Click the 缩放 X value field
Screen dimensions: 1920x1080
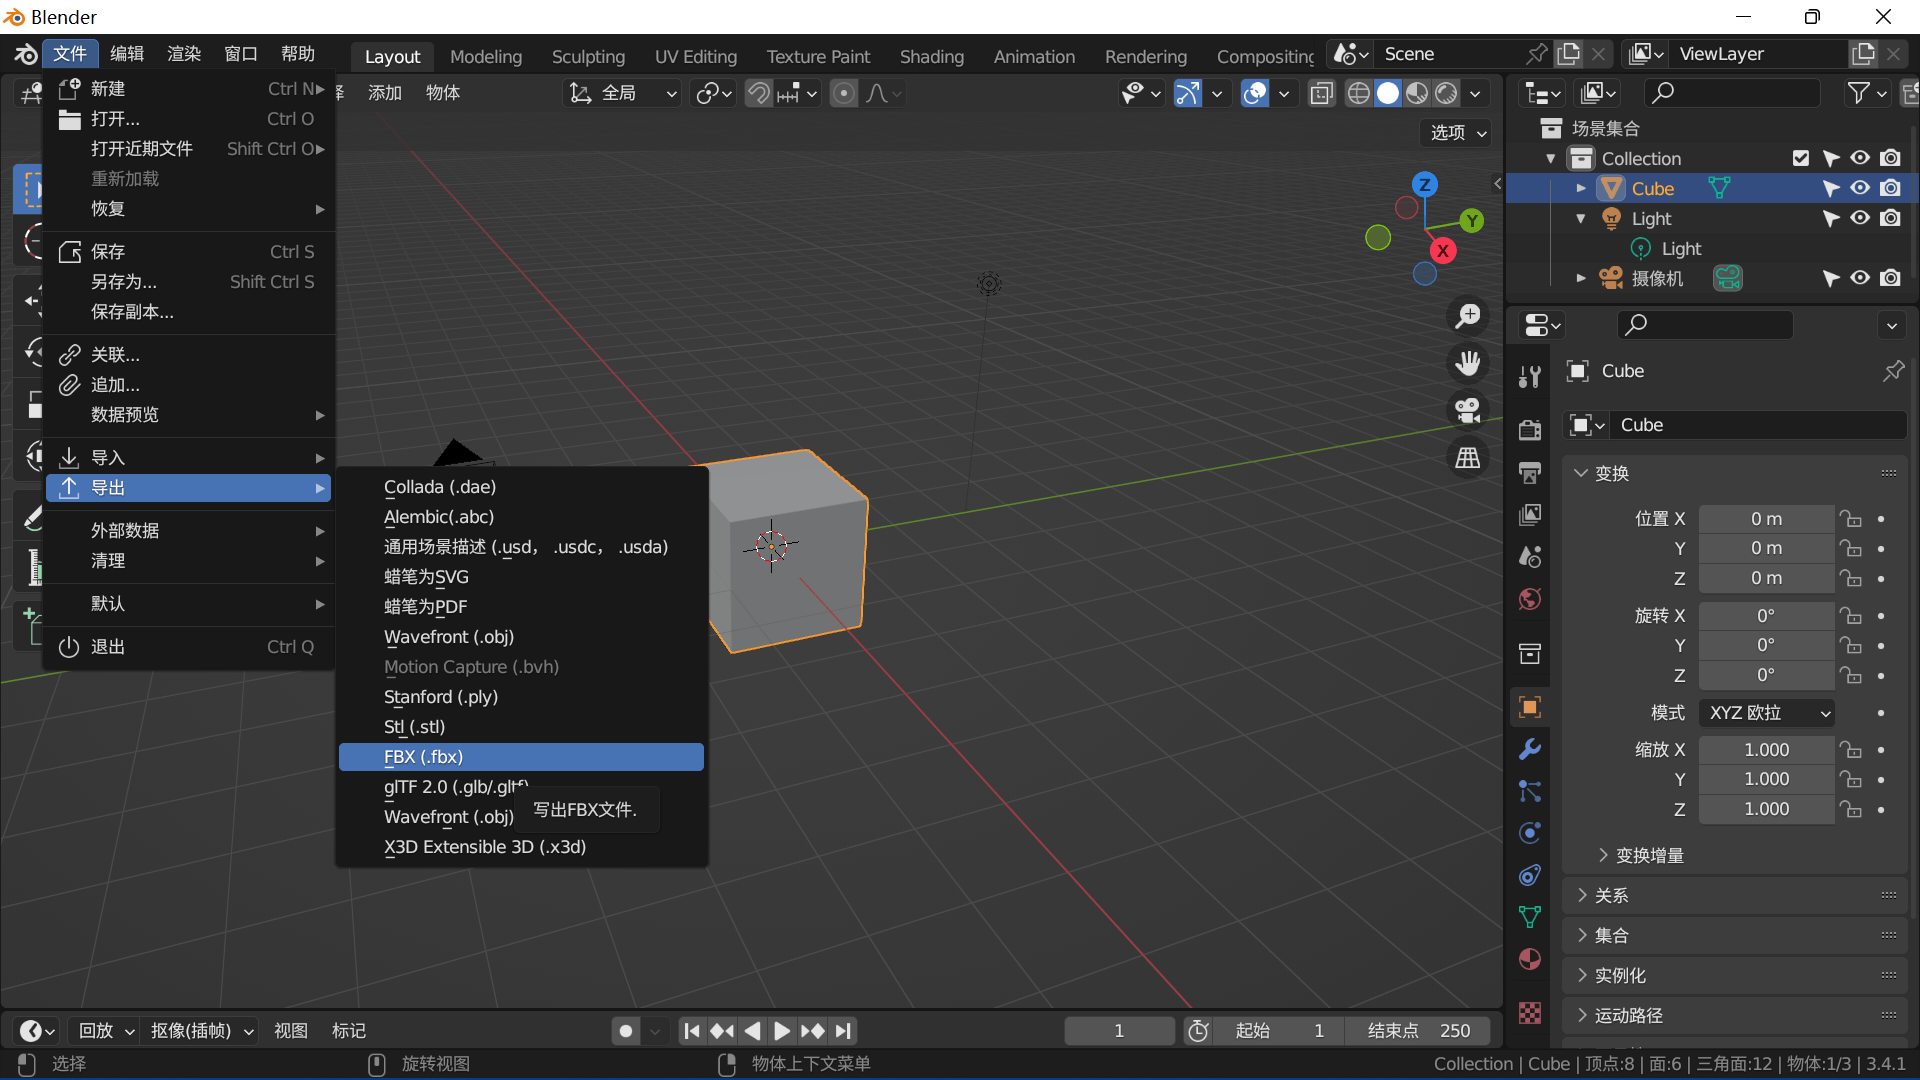pyautogui.click(x=1766, y=750)
